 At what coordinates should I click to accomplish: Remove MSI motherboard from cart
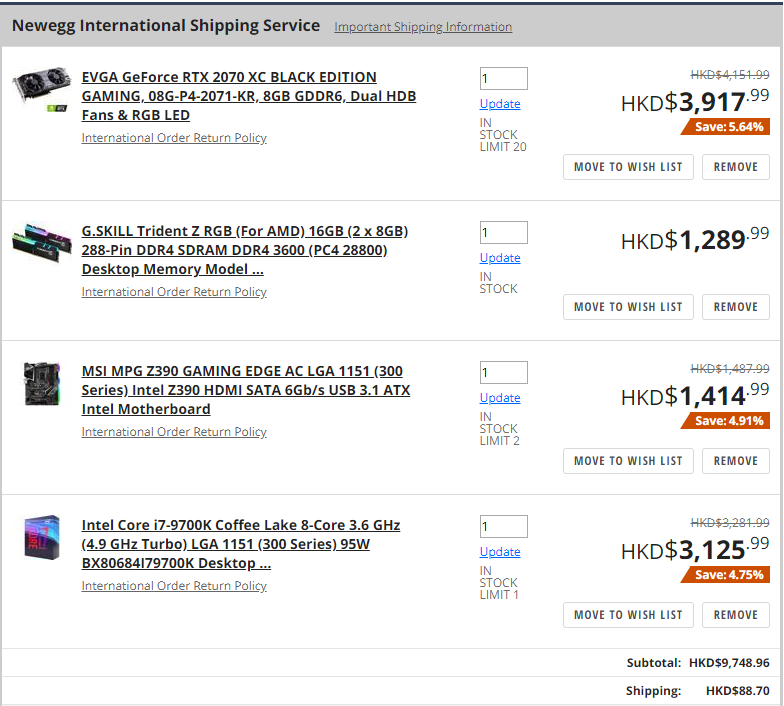pos(736,461)
